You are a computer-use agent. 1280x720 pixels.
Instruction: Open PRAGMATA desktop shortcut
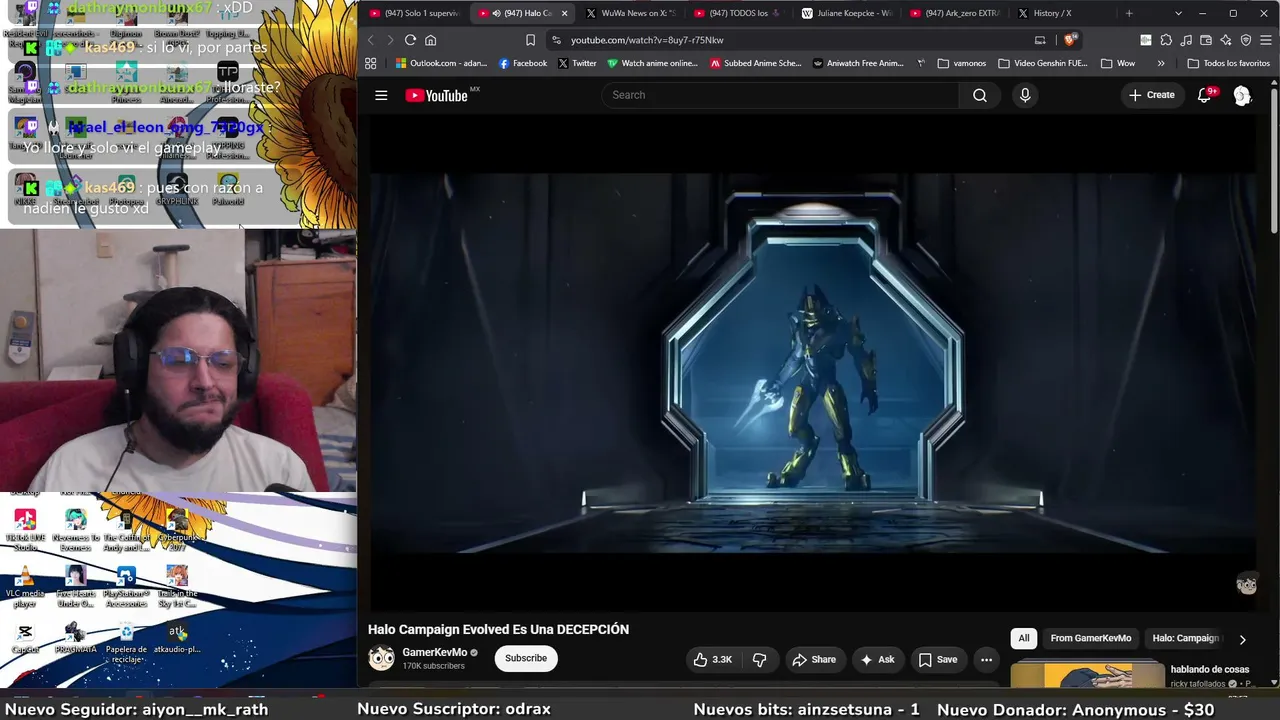click(75, 638)
